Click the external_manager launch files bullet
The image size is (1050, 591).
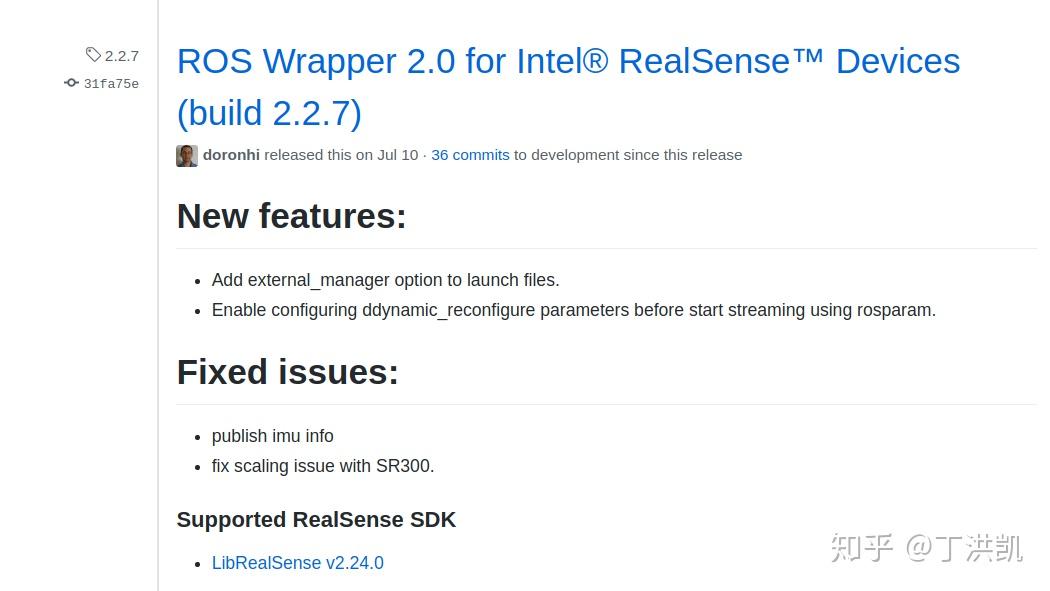pos(385,280)
